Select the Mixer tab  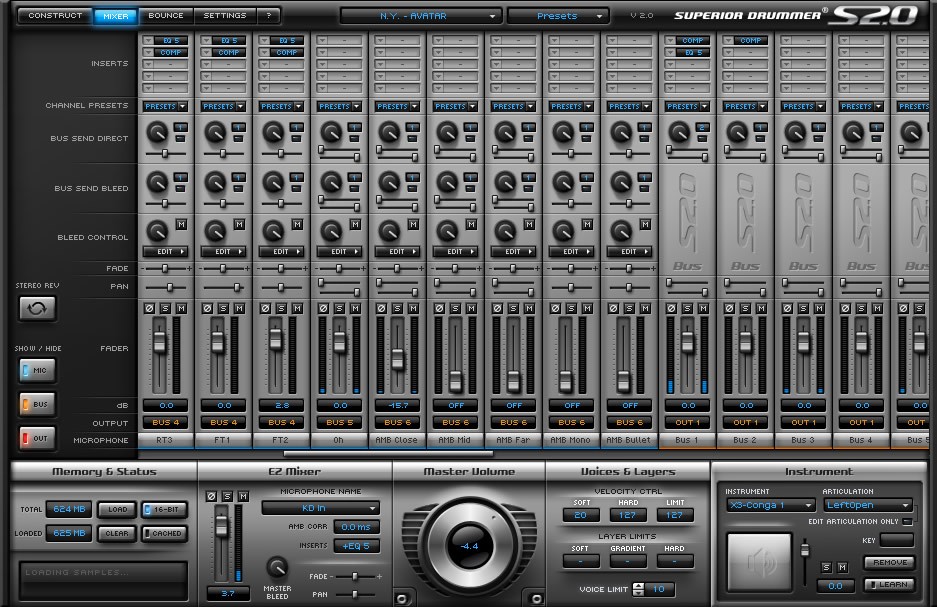[x=116, y=16]
